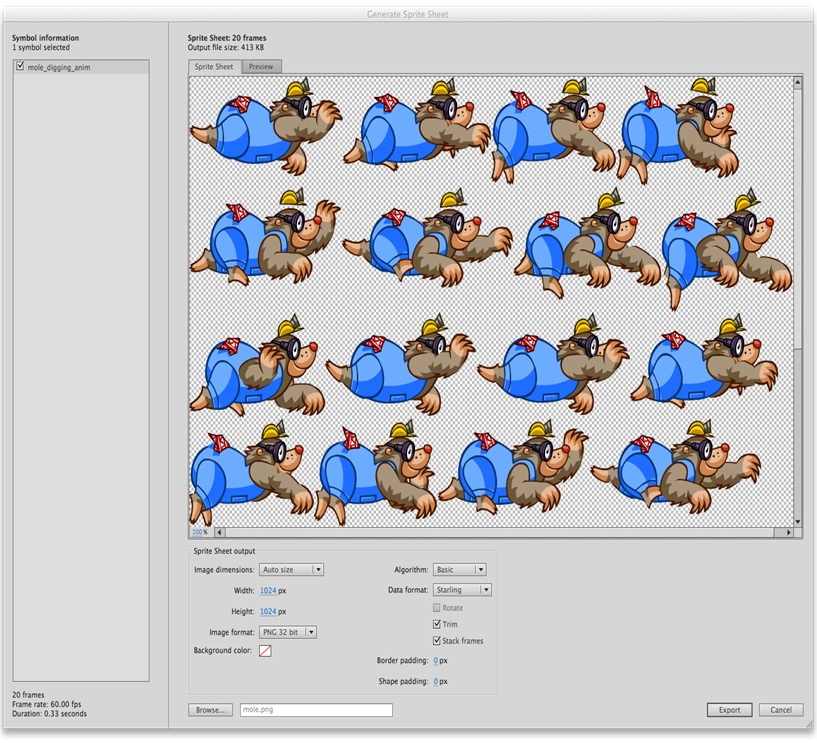Image resolution: width=817 pixels, height=743 pixels.
Task: Open the Data format dropdown
Action: pos(462,590)
